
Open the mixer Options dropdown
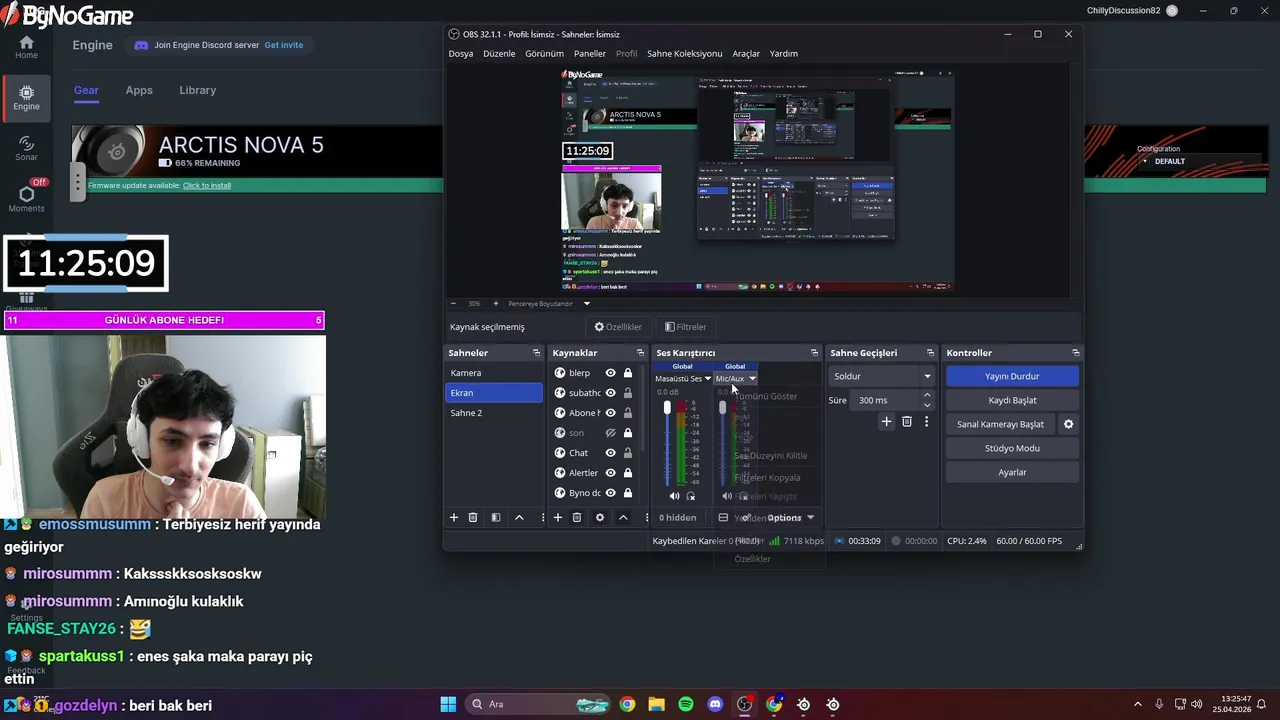791,517
